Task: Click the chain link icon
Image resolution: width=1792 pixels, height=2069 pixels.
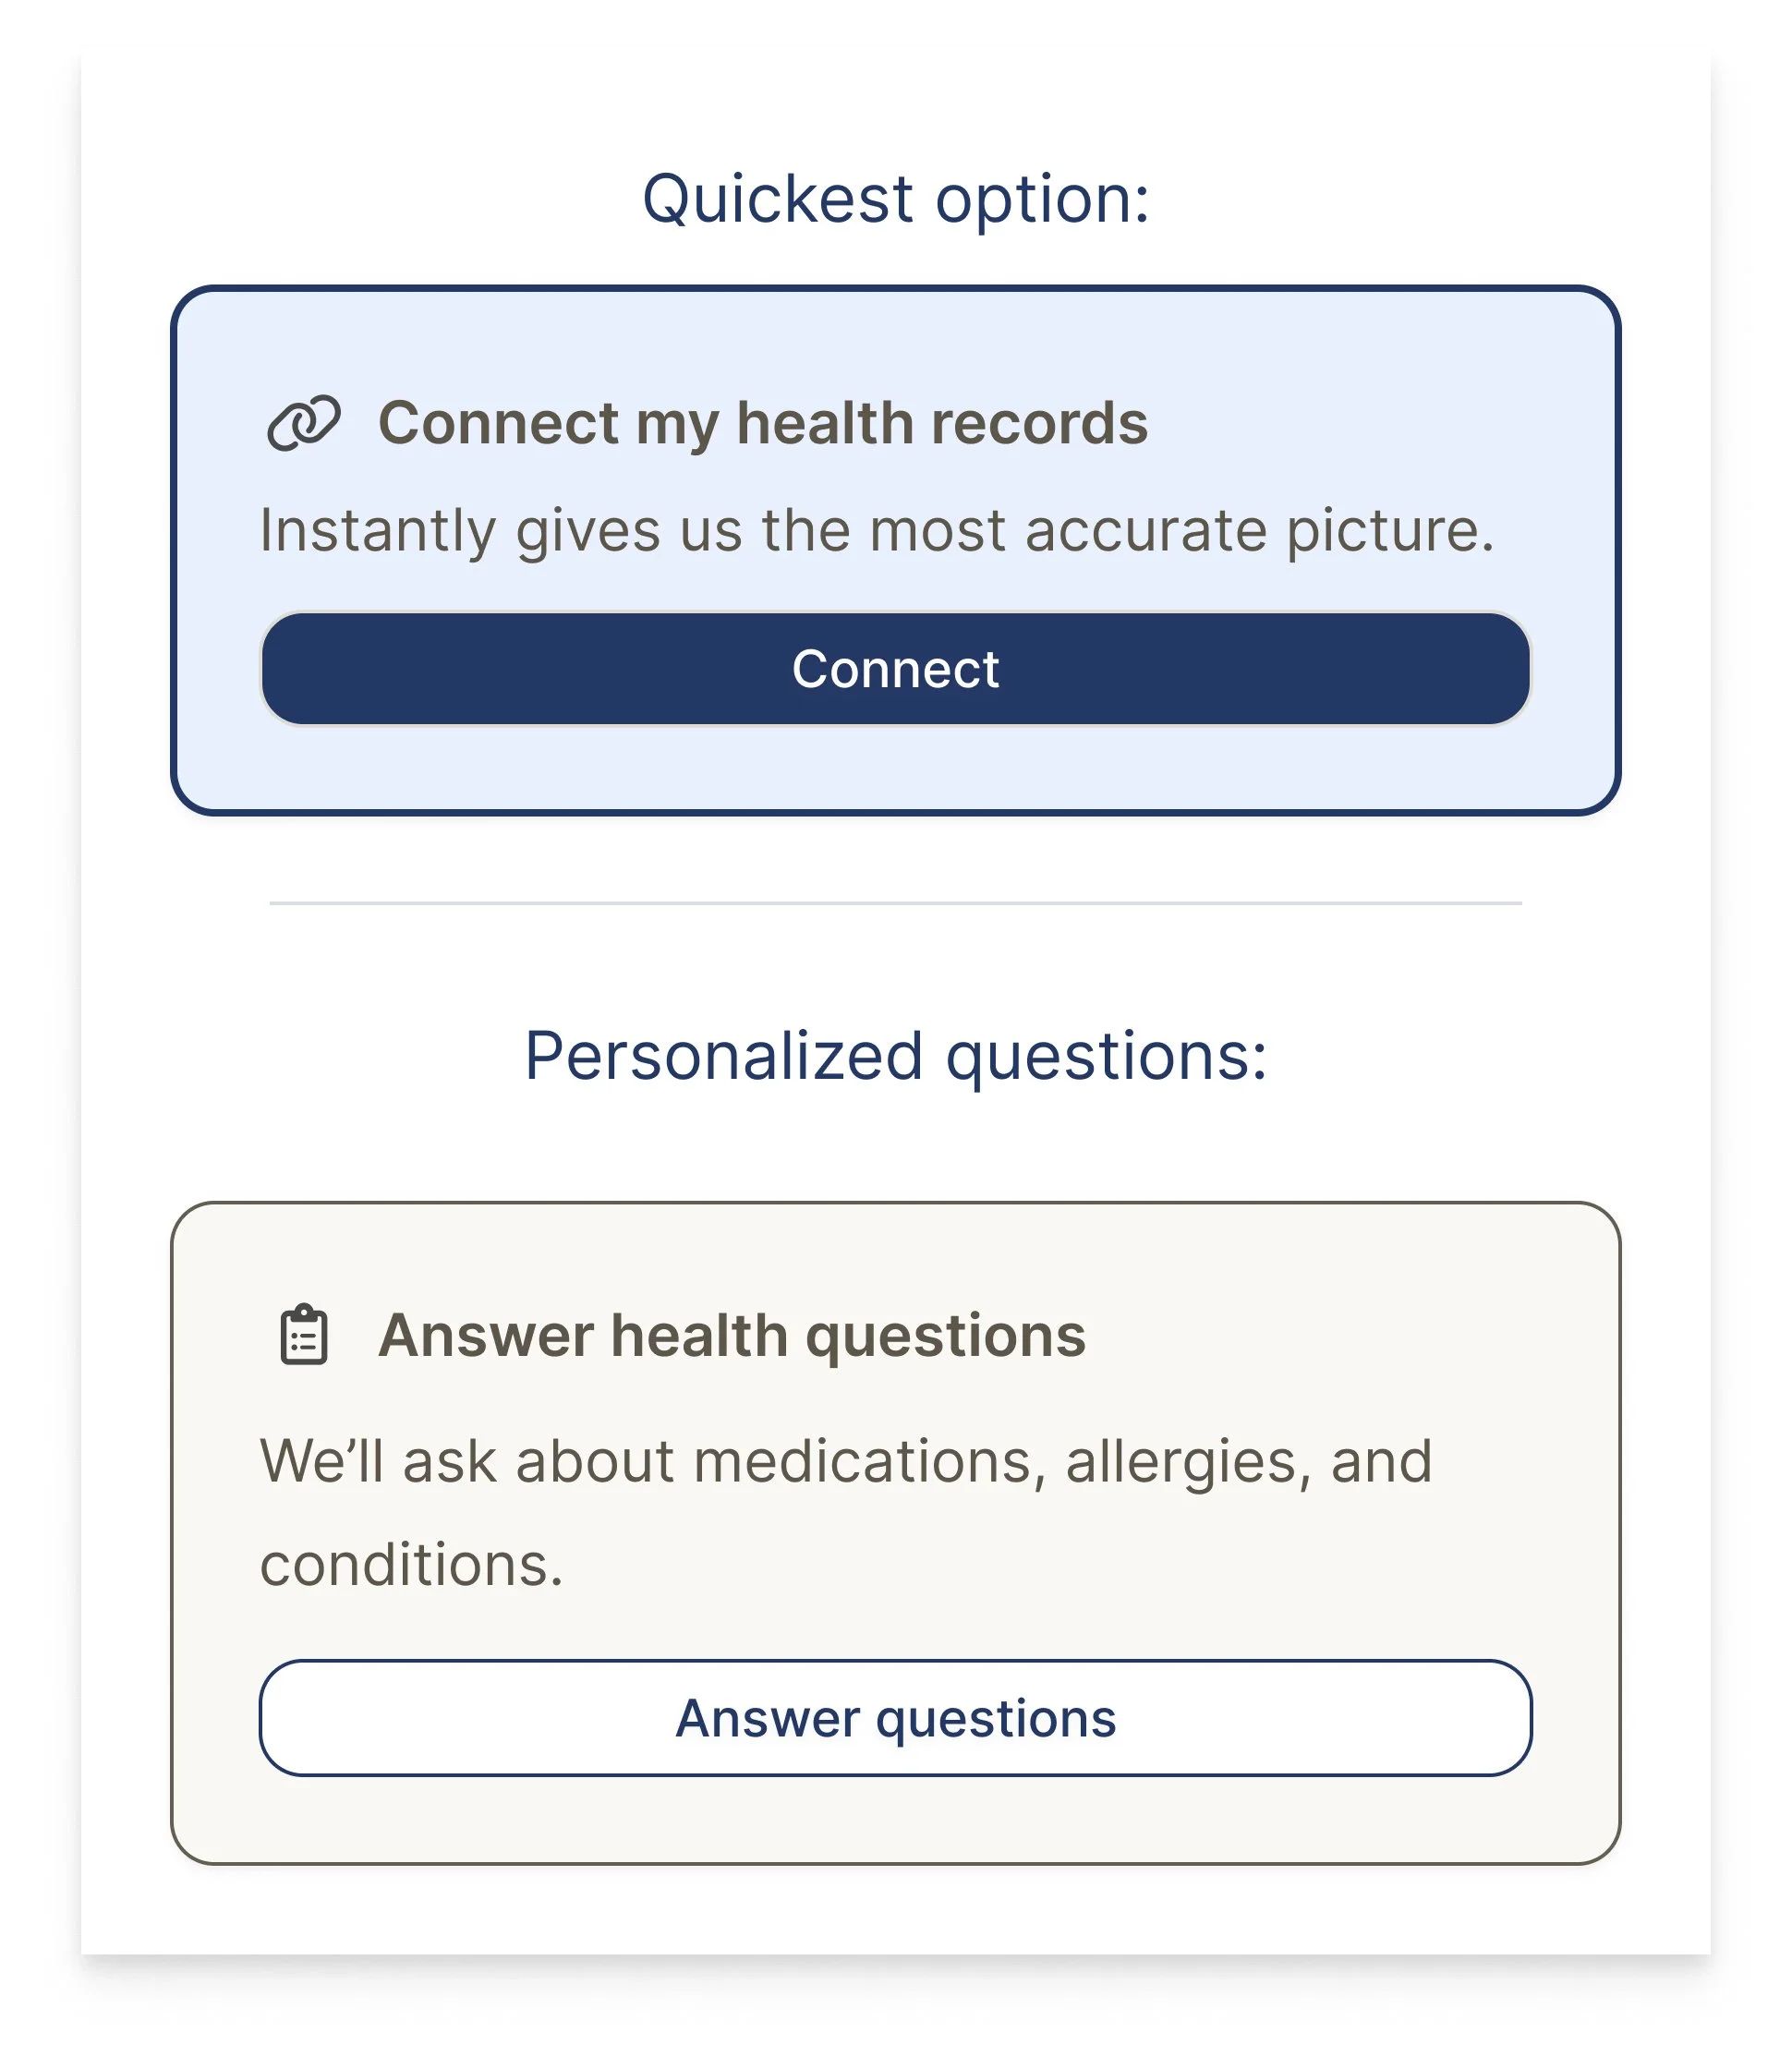Action: point(304,423)
